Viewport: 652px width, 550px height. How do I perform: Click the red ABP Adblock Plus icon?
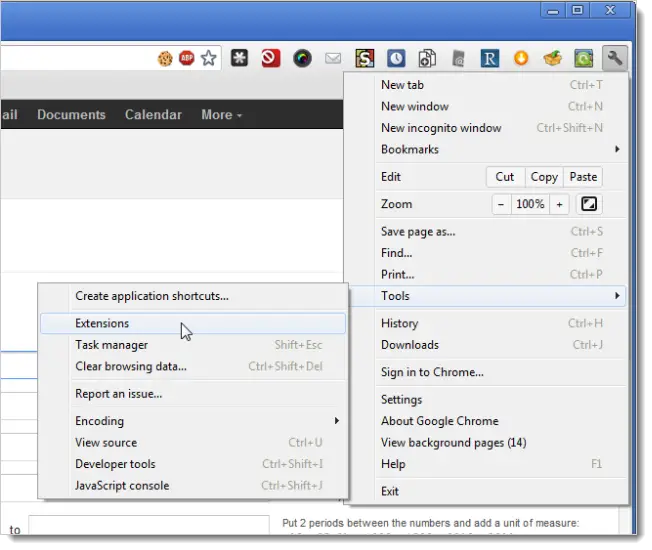(187, 58)
